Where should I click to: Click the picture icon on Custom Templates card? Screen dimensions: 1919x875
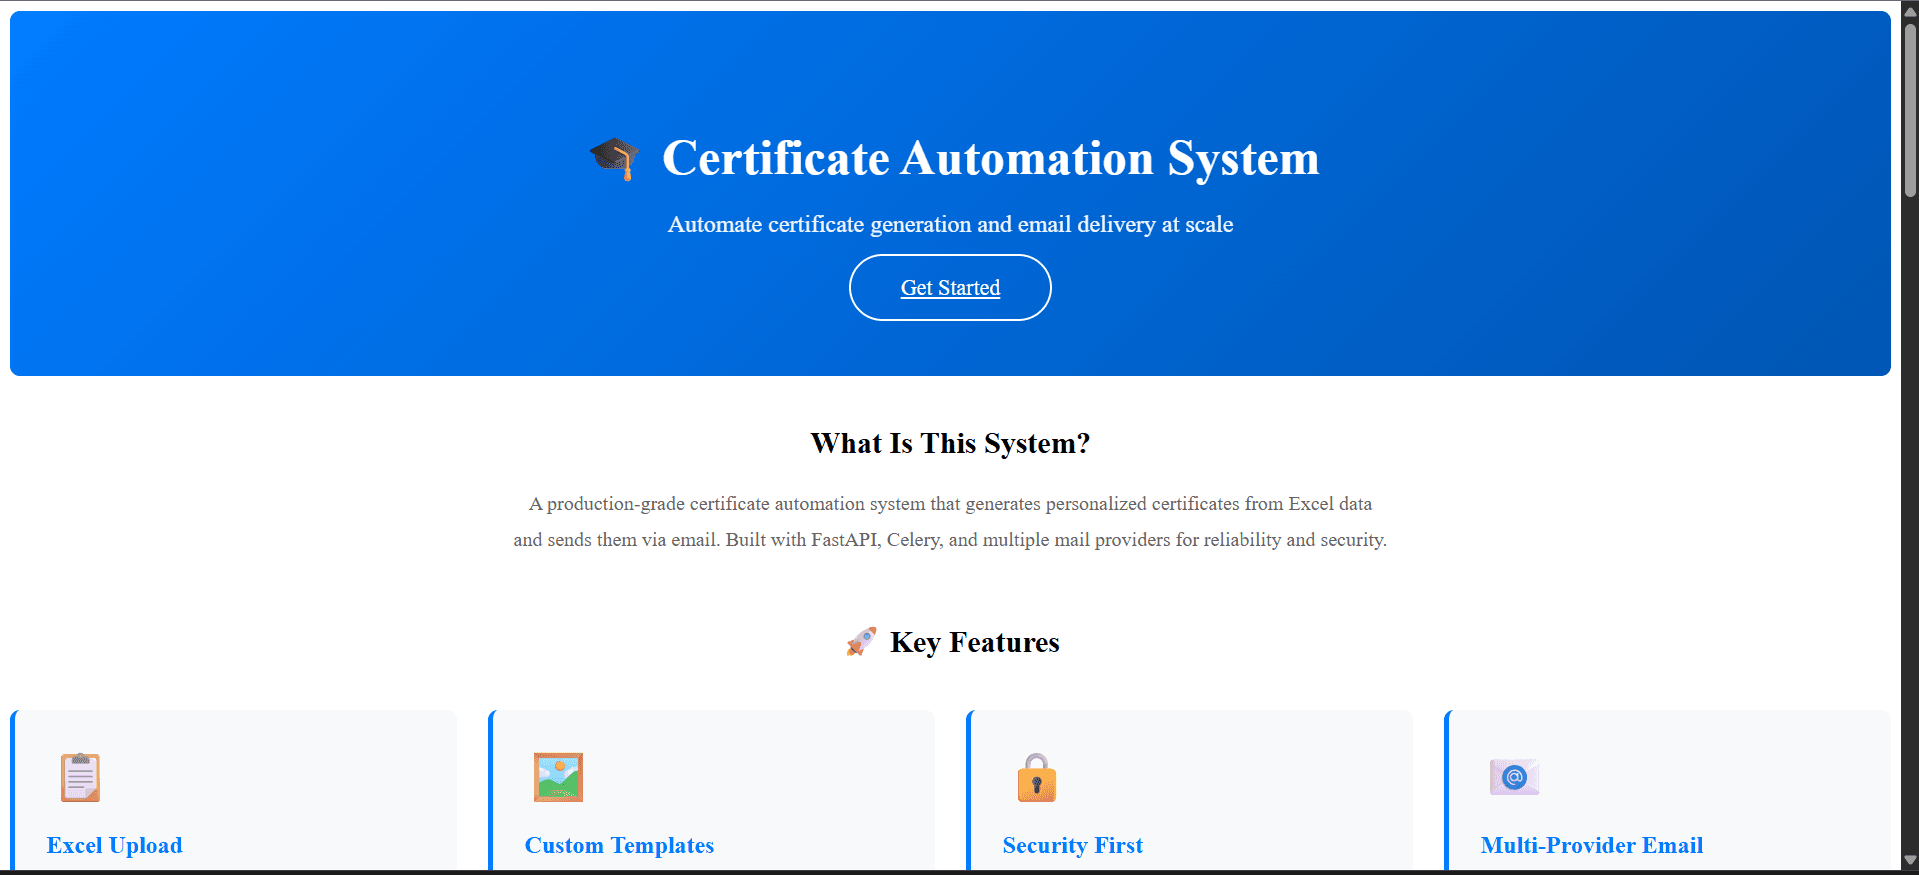(x=558, y=777)
